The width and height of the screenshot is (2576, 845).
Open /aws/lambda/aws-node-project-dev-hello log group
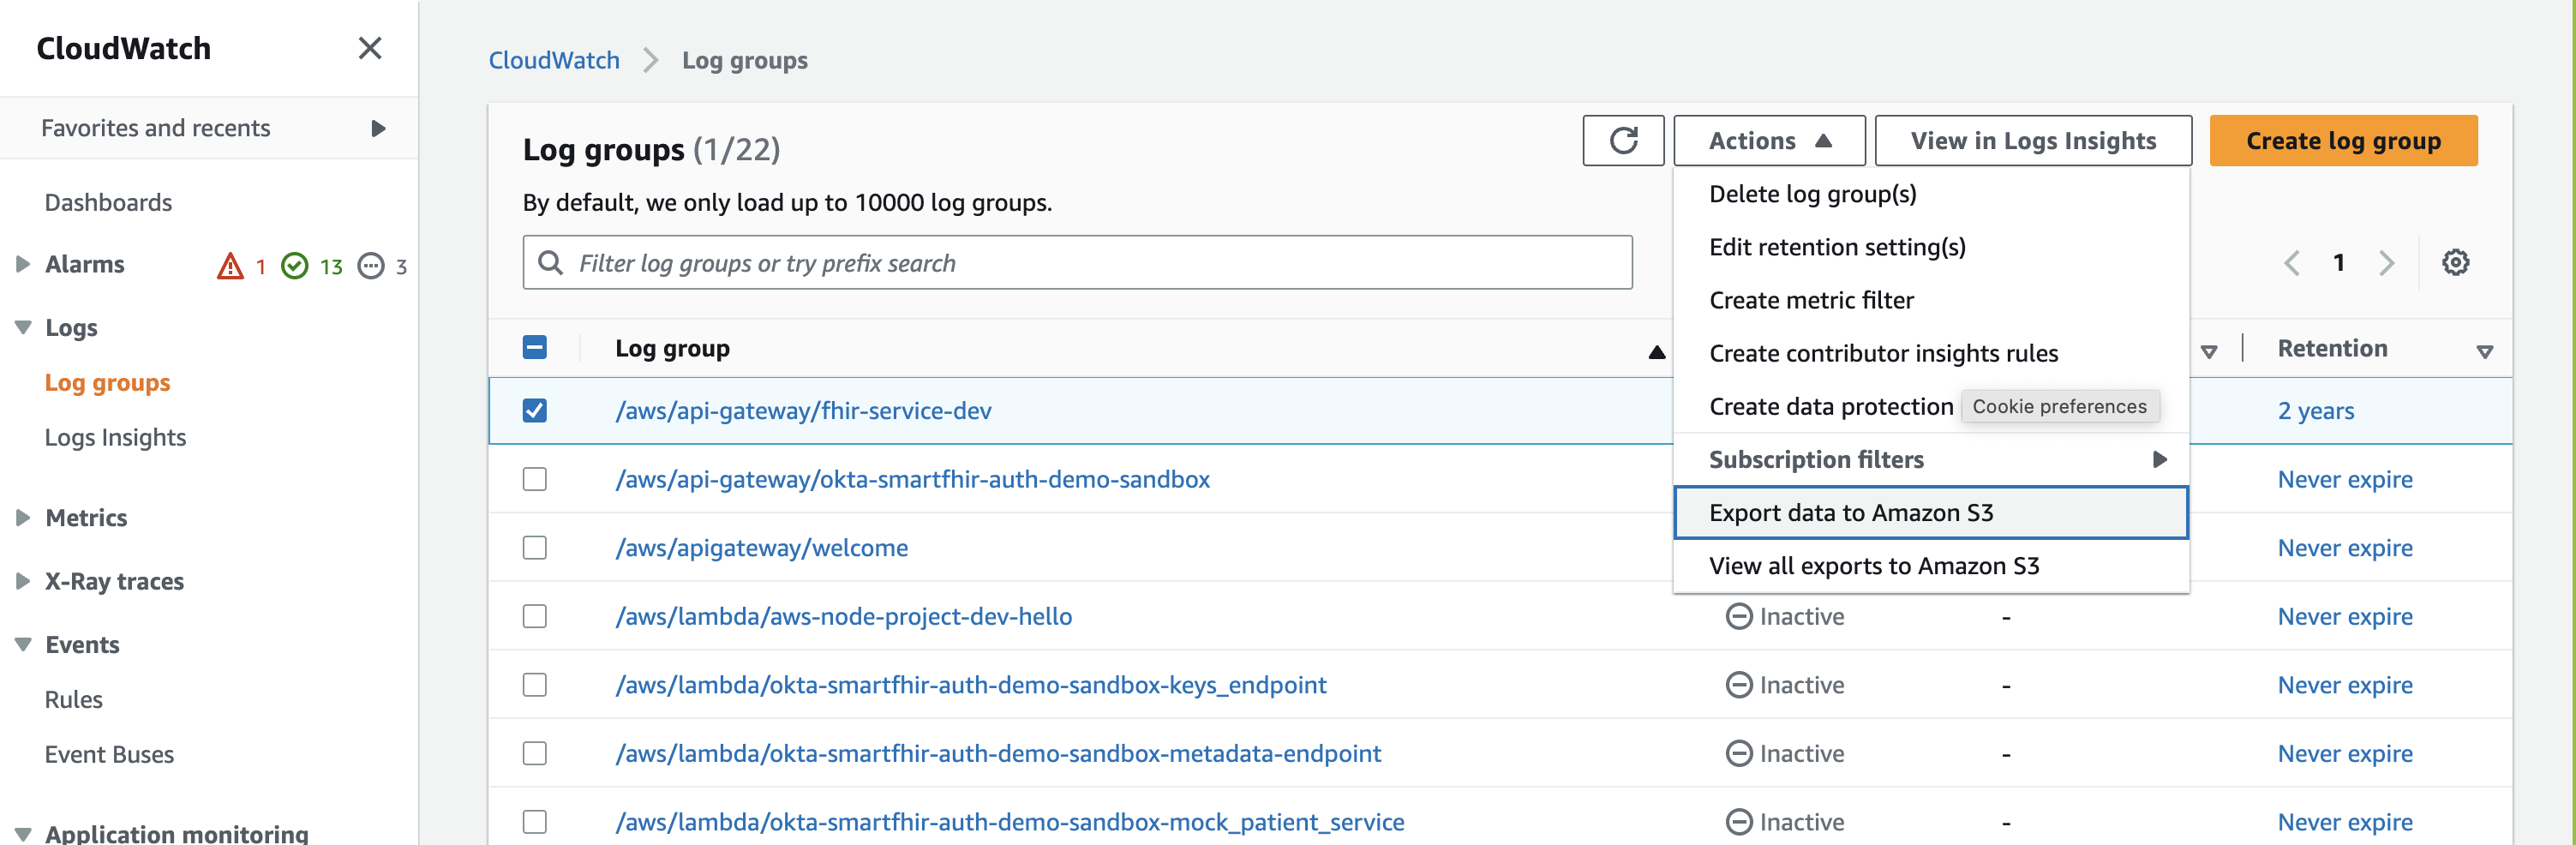[x=843, y=617]
